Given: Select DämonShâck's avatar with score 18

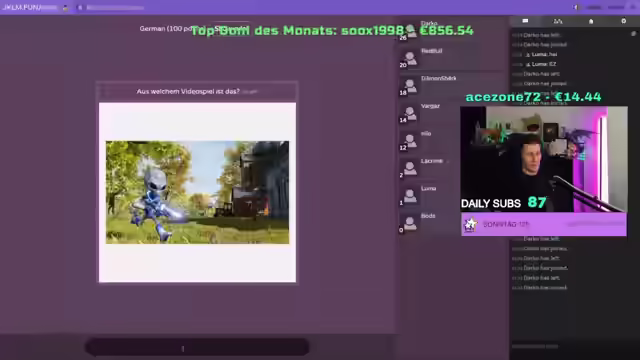Looking at the screenshot, I should pos(410,86).
